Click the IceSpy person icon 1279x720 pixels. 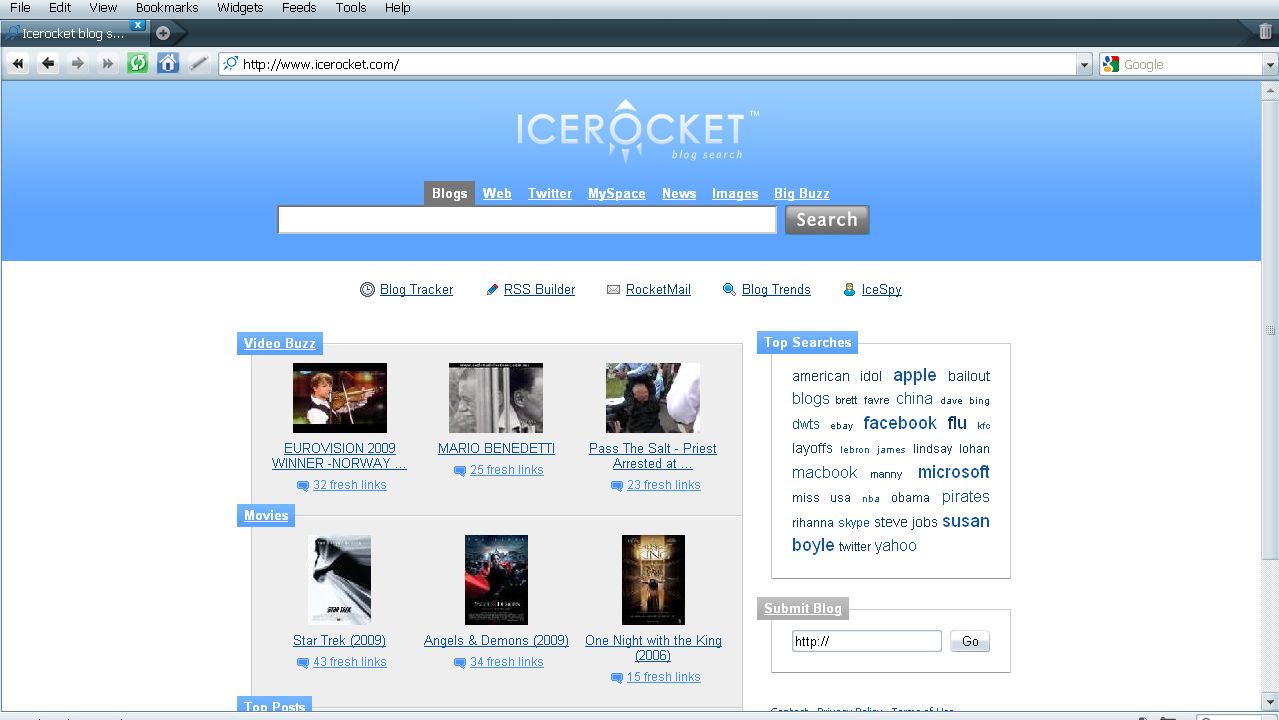pyautogui.click(x=849, y=289)
